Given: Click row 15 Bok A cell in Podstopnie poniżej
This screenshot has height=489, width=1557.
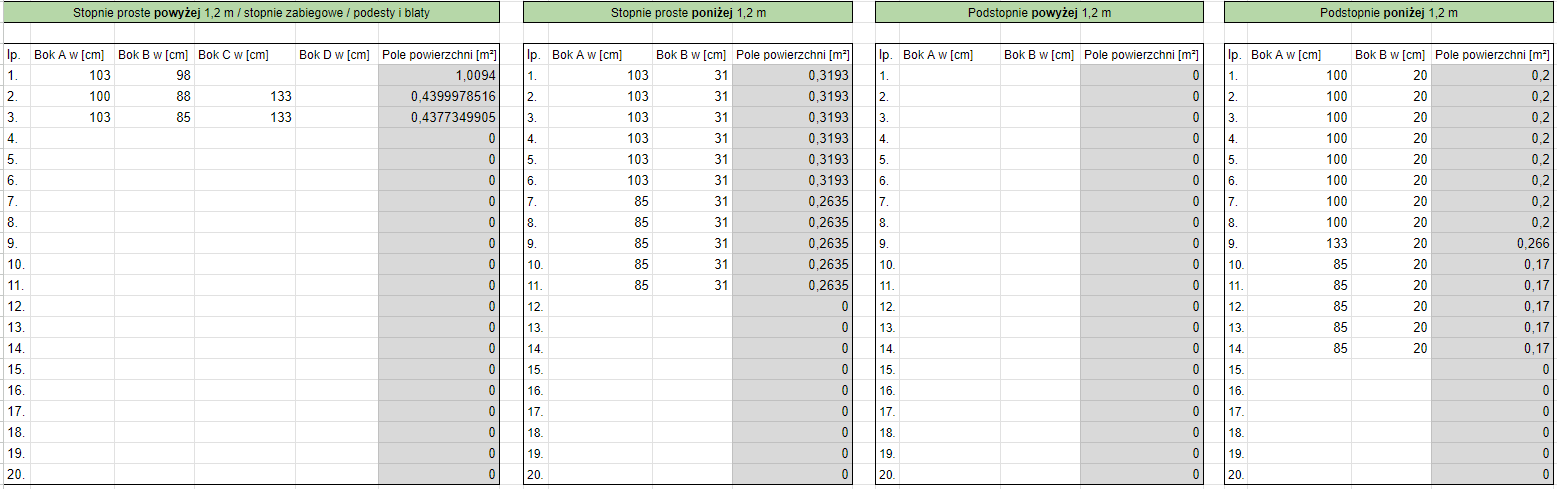Looking at the screenshot, I should point(1300,370).
